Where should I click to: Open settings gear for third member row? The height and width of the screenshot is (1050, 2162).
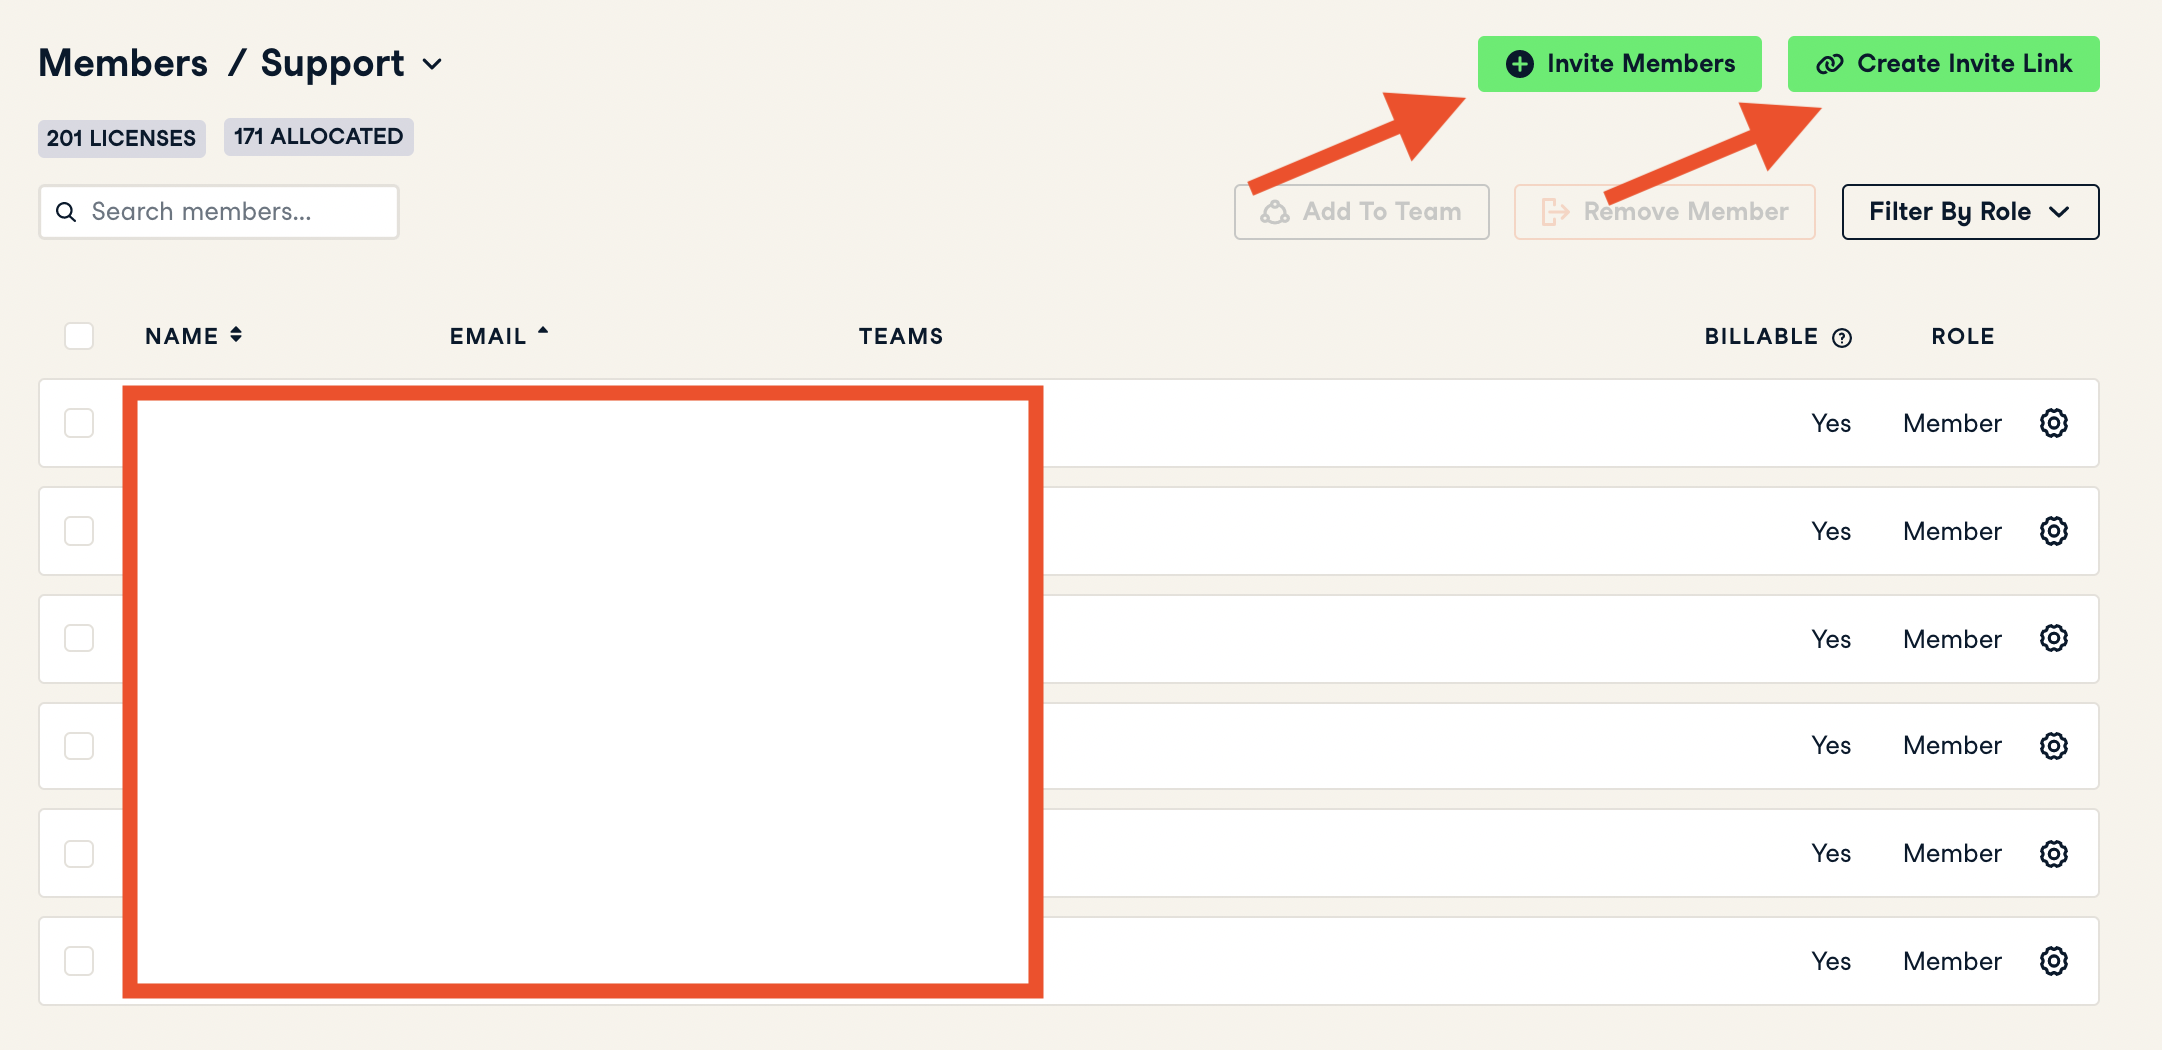pos(2053,638)
